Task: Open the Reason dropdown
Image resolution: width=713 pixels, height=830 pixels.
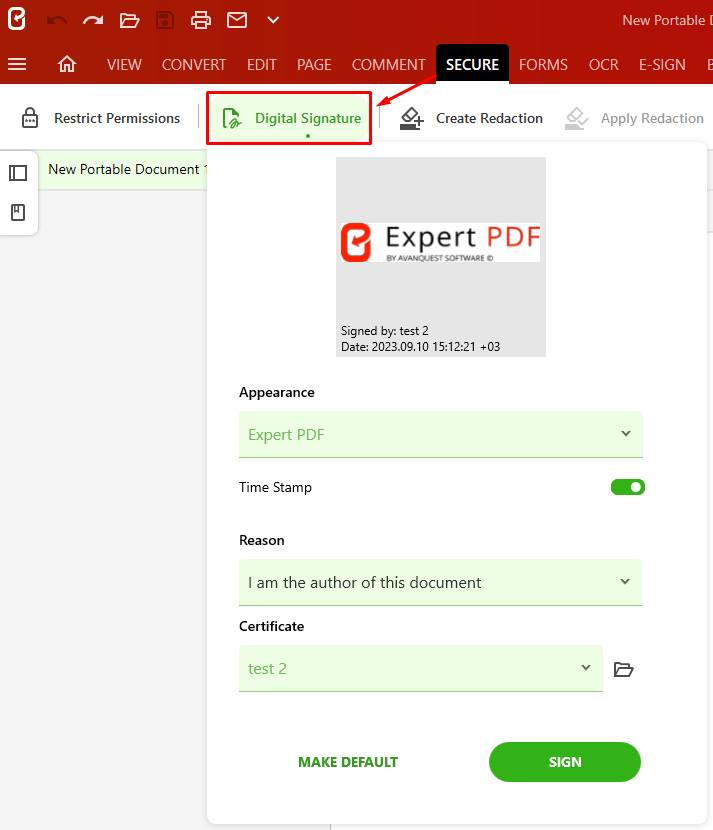Action: click(x=440, y=582)
